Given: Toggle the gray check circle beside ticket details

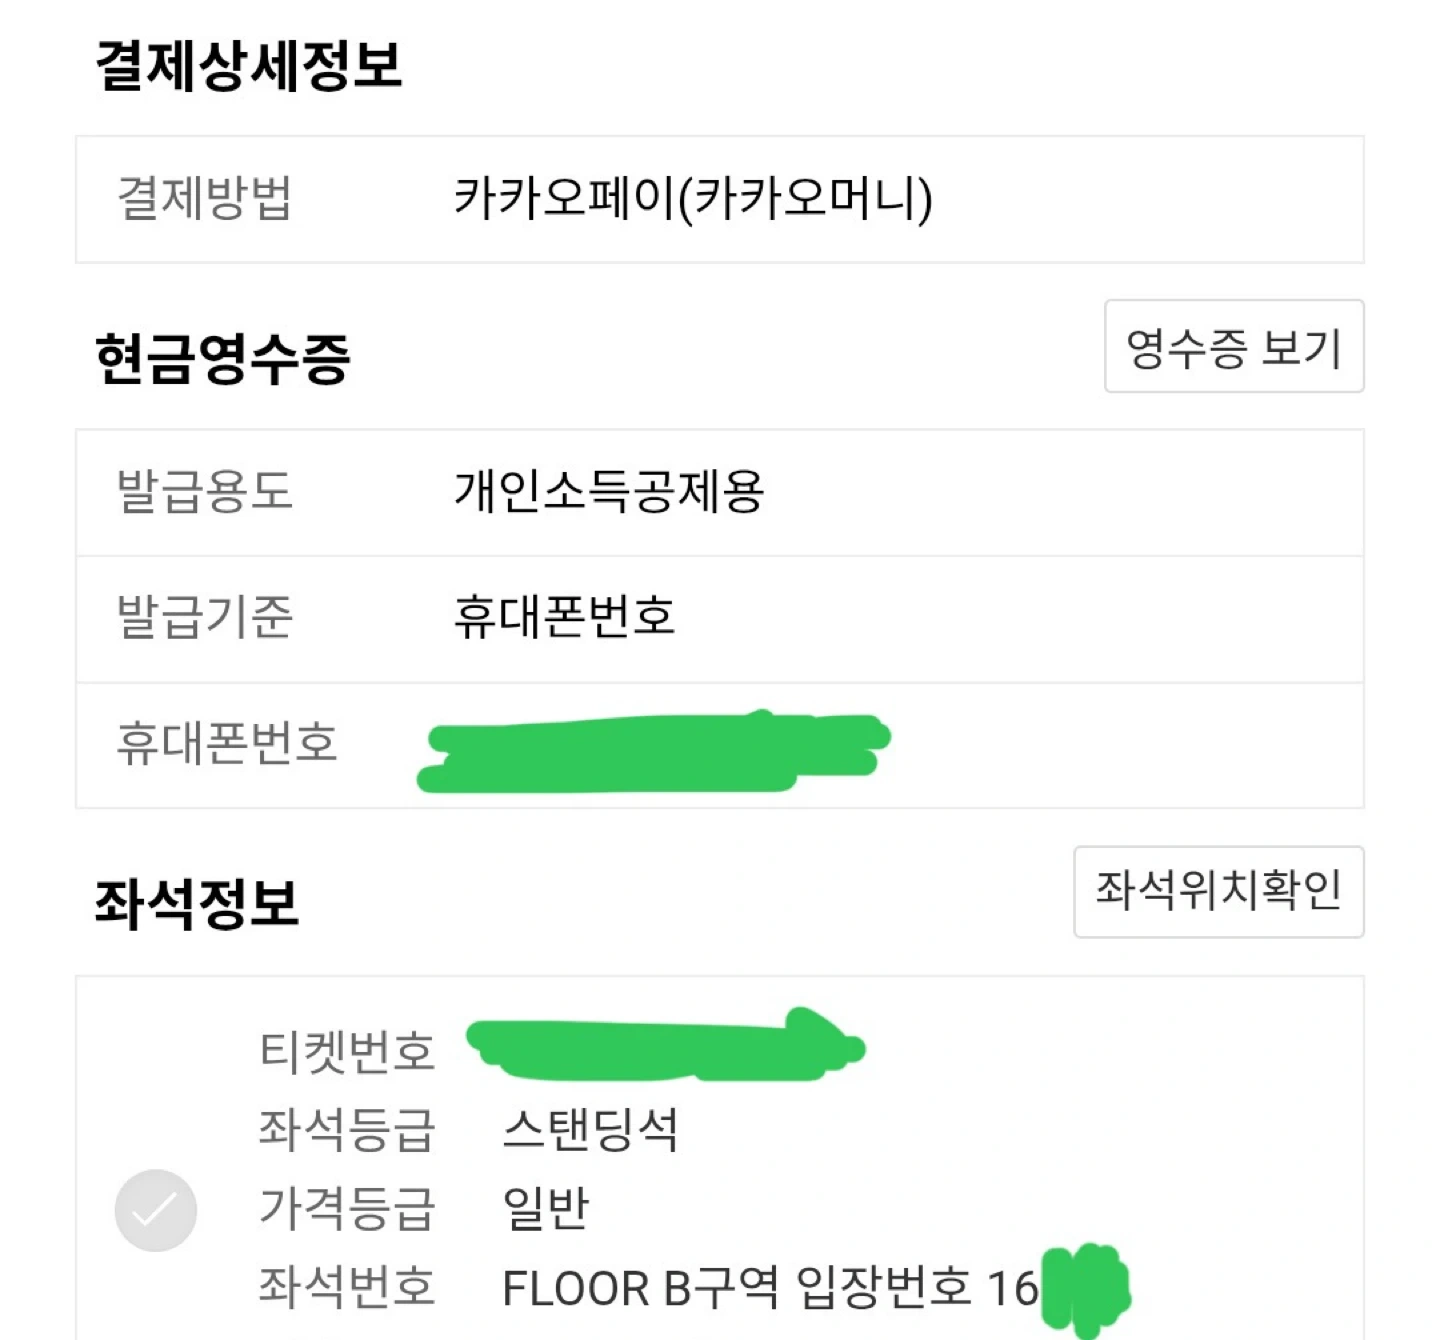Looking at the screenshot, I should [156, 1210].
